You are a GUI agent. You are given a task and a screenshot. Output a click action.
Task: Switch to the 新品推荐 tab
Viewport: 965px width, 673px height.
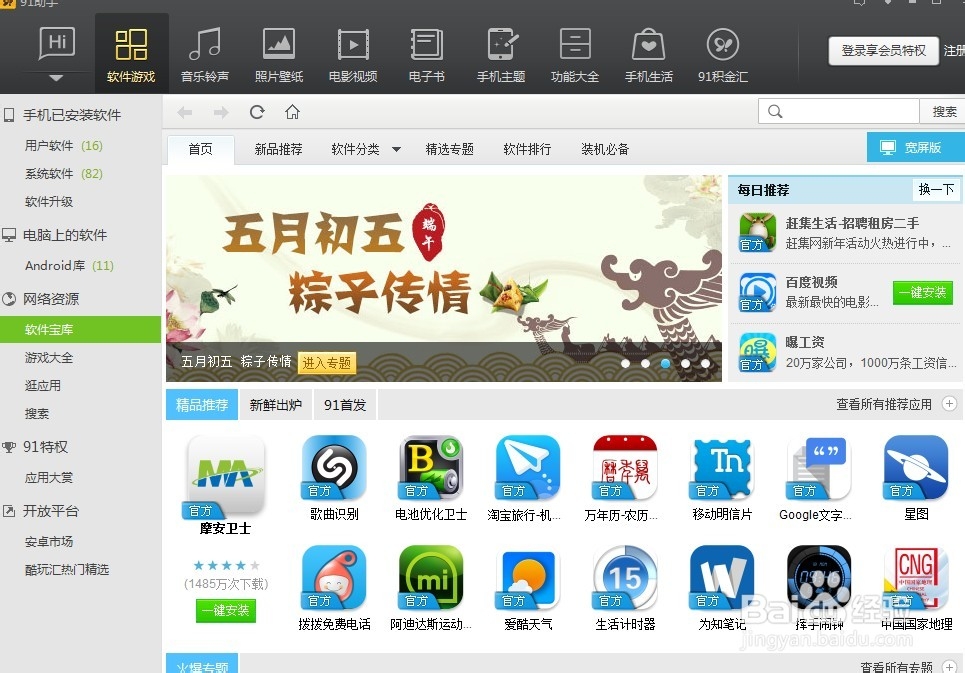279,149
